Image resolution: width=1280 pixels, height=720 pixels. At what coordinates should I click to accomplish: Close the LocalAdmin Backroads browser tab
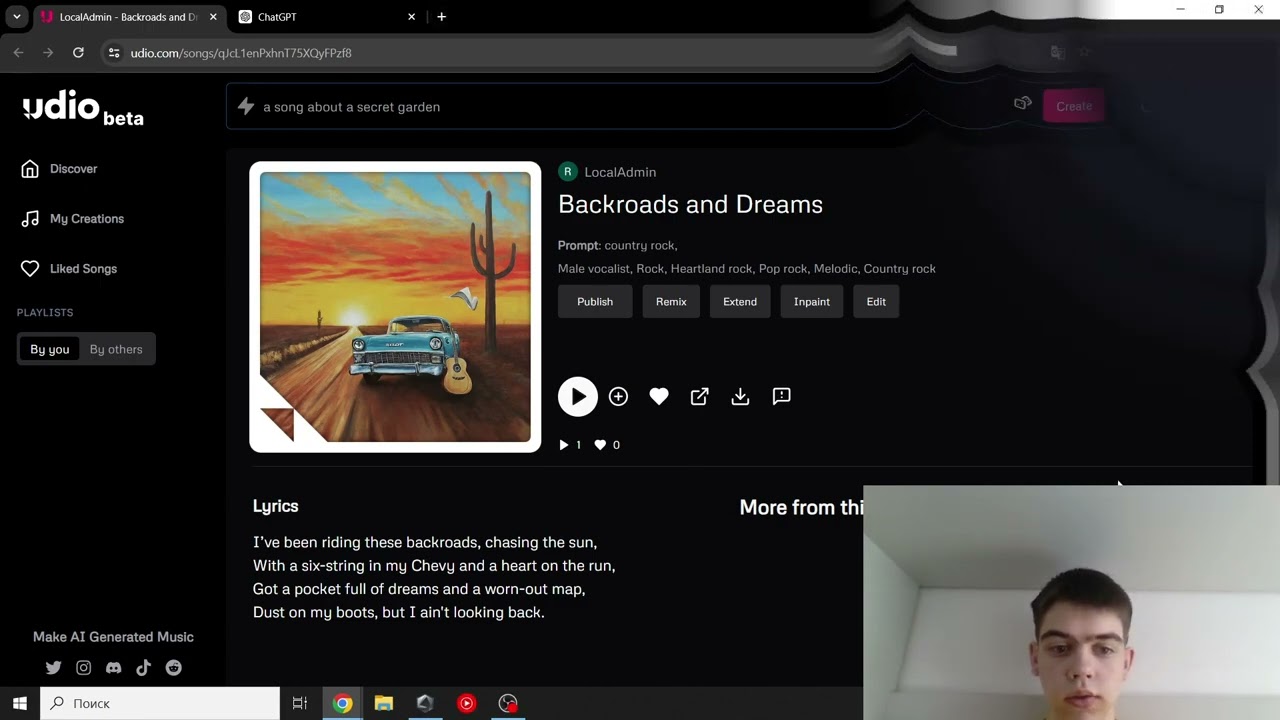(x=213, y=17)
